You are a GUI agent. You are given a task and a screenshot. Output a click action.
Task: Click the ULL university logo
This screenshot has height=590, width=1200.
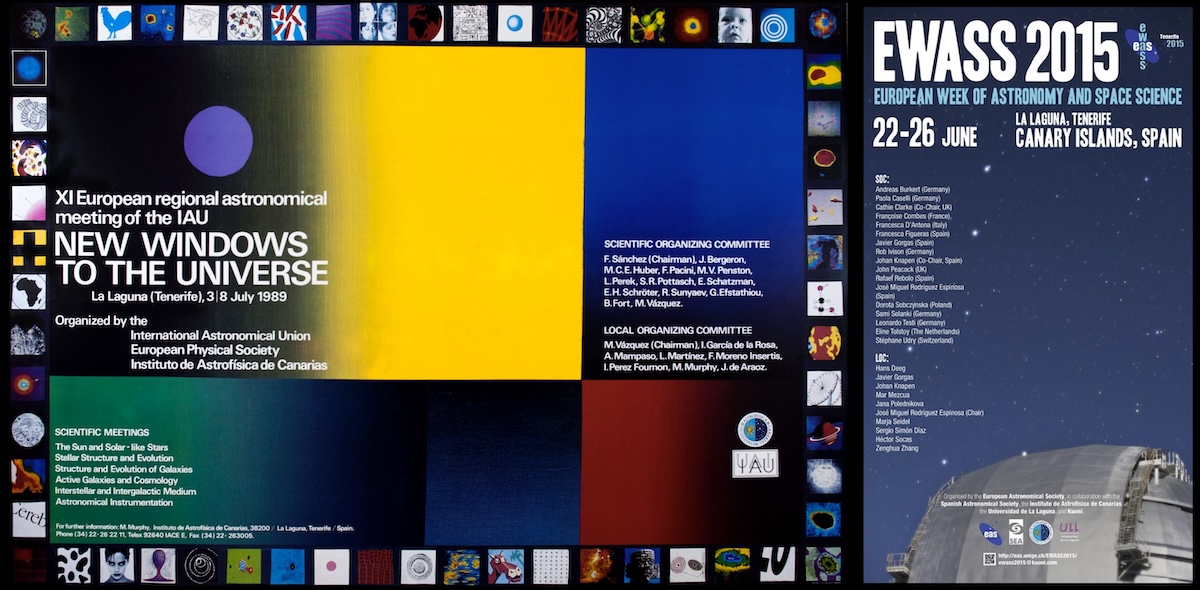point(1070,533)
